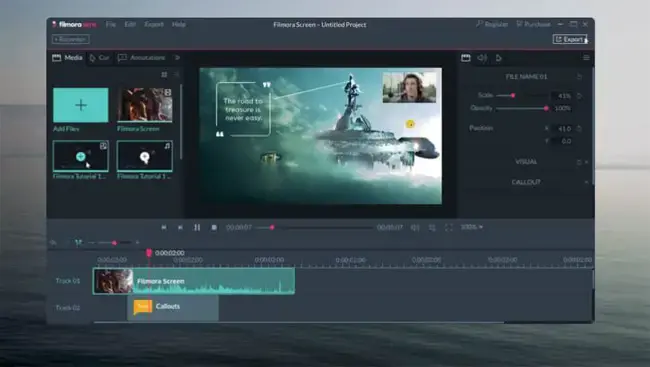650x367 pixels.
Task: Adjust the Scale slider
Action: (521, 95)
